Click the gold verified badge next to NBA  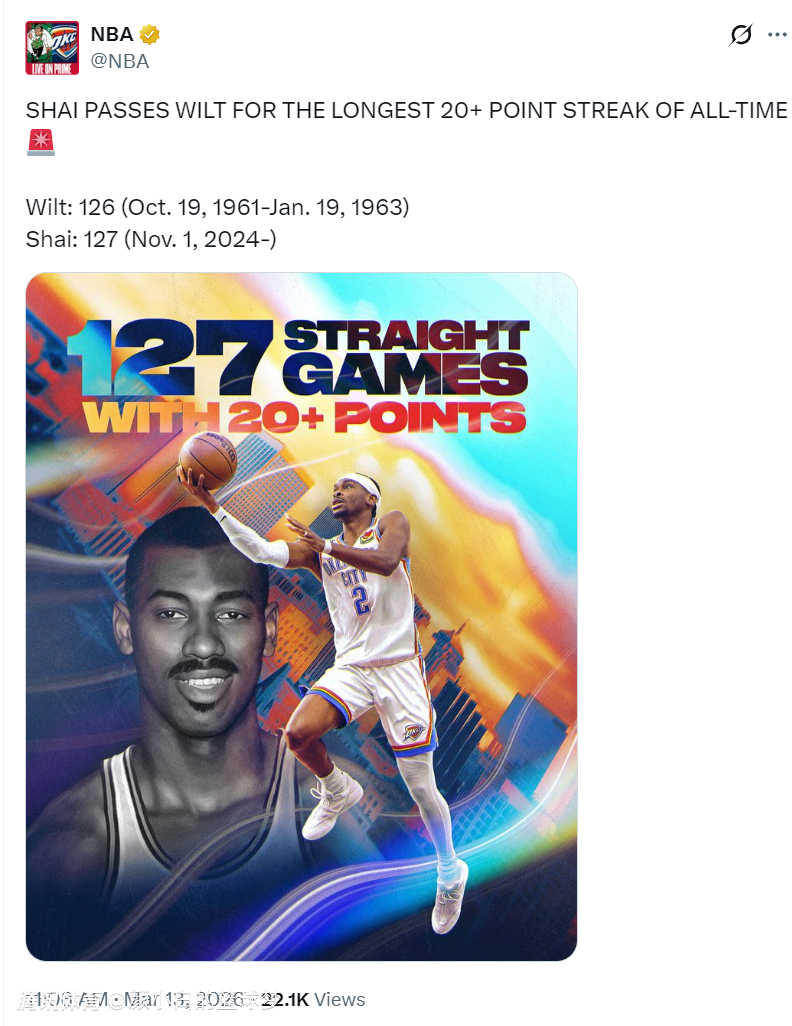(150, 34)
